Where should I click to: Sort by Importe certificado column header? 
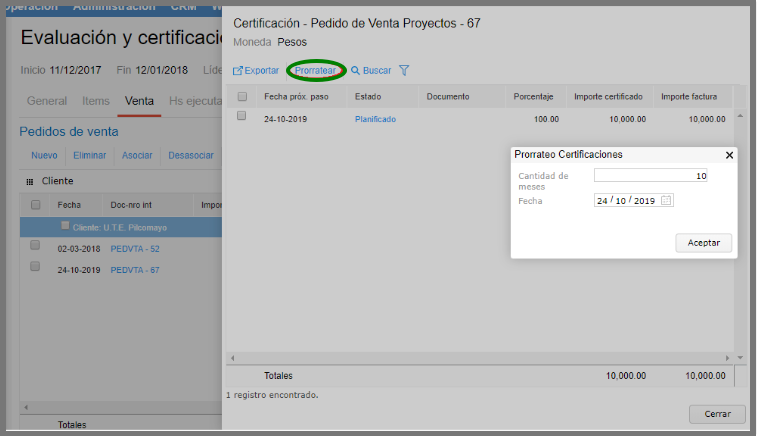pos(608,97)
